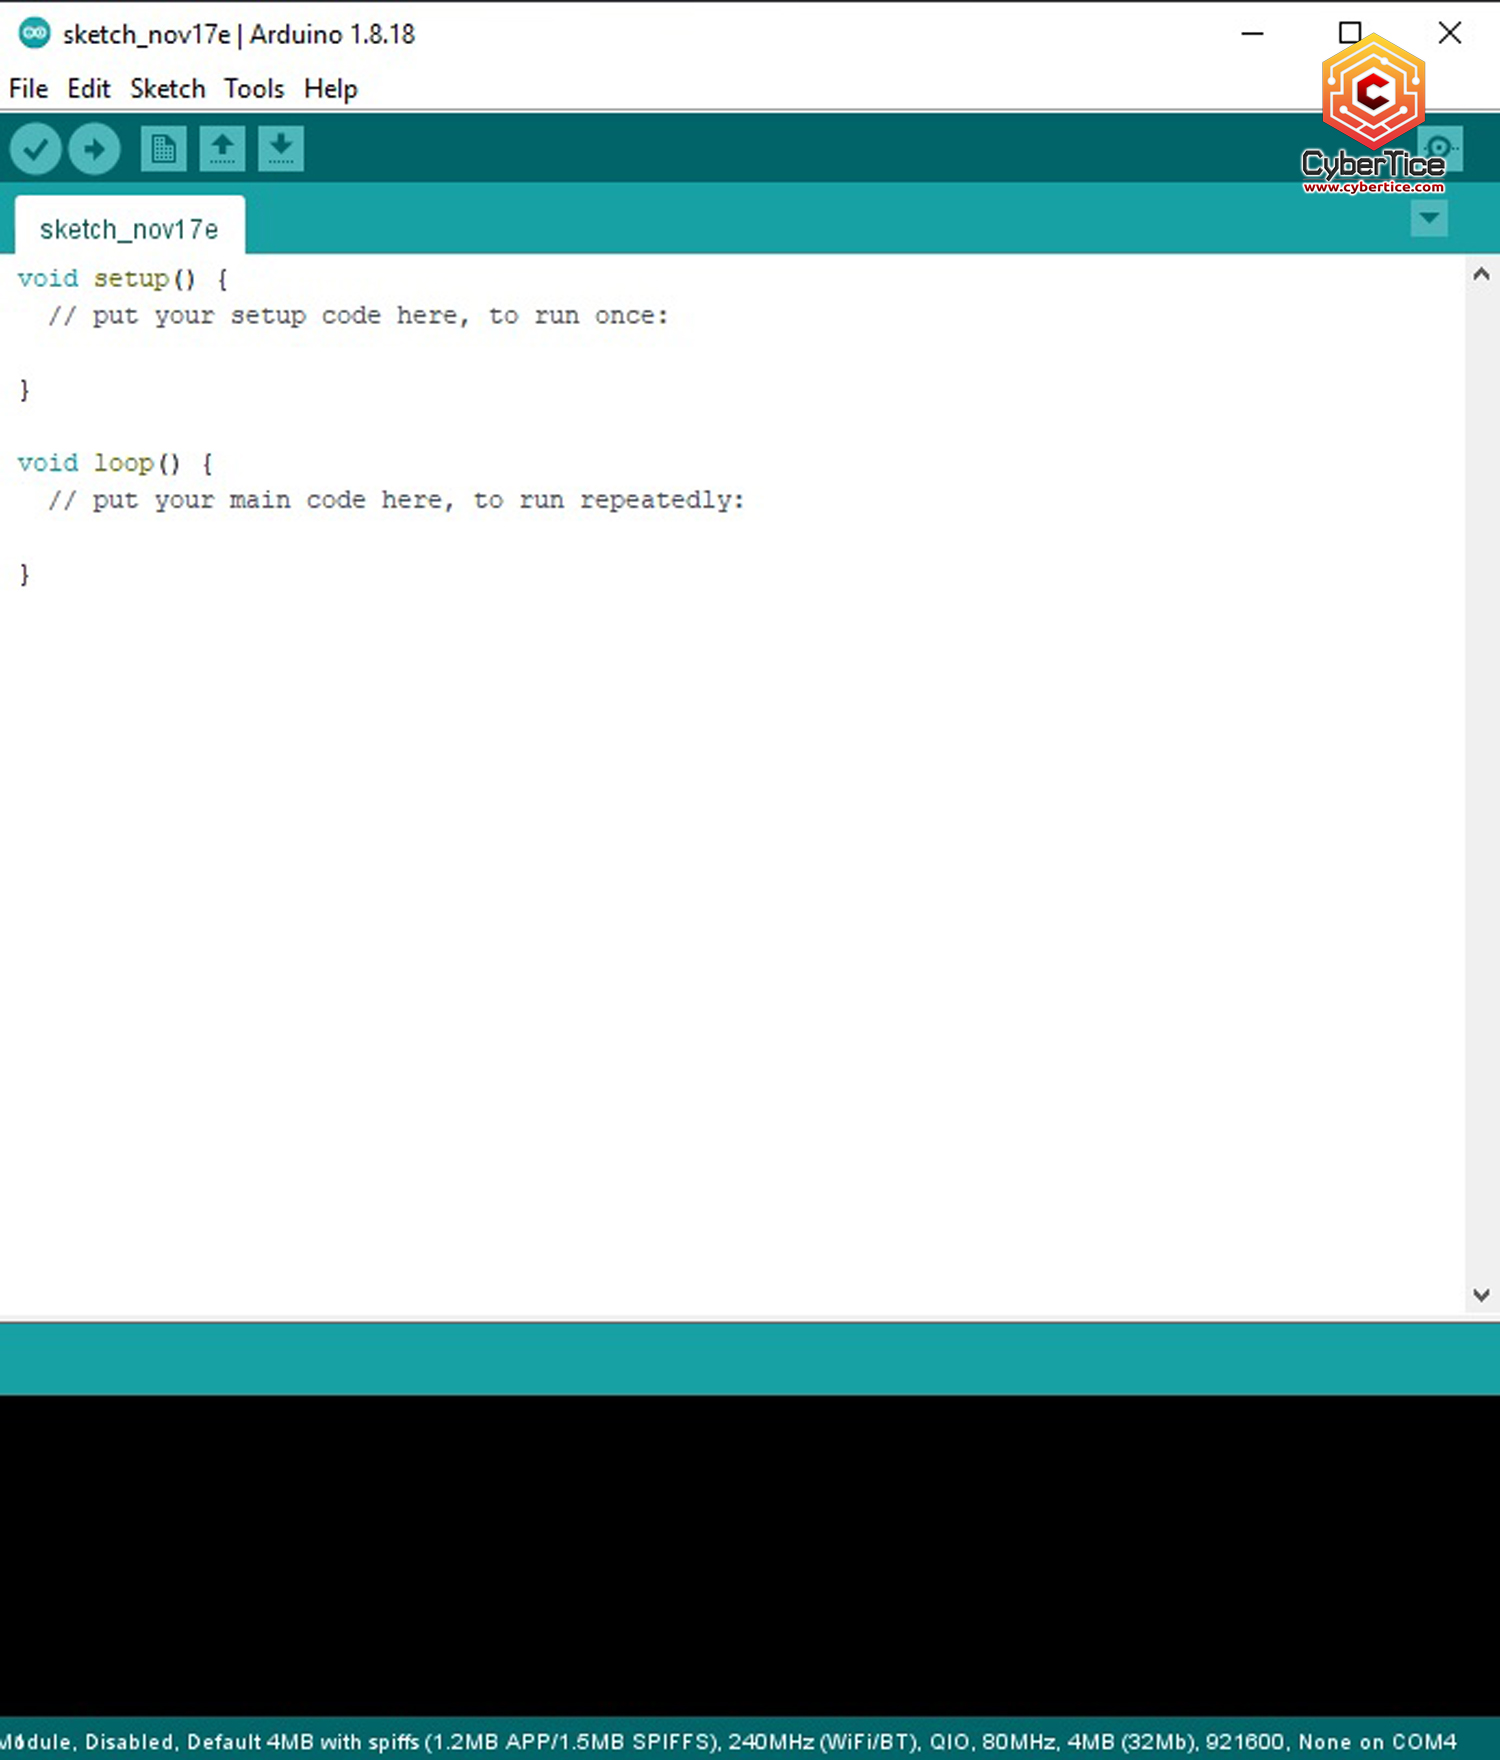
Task: Open the Sketch menu
Action: pos(167,89)
